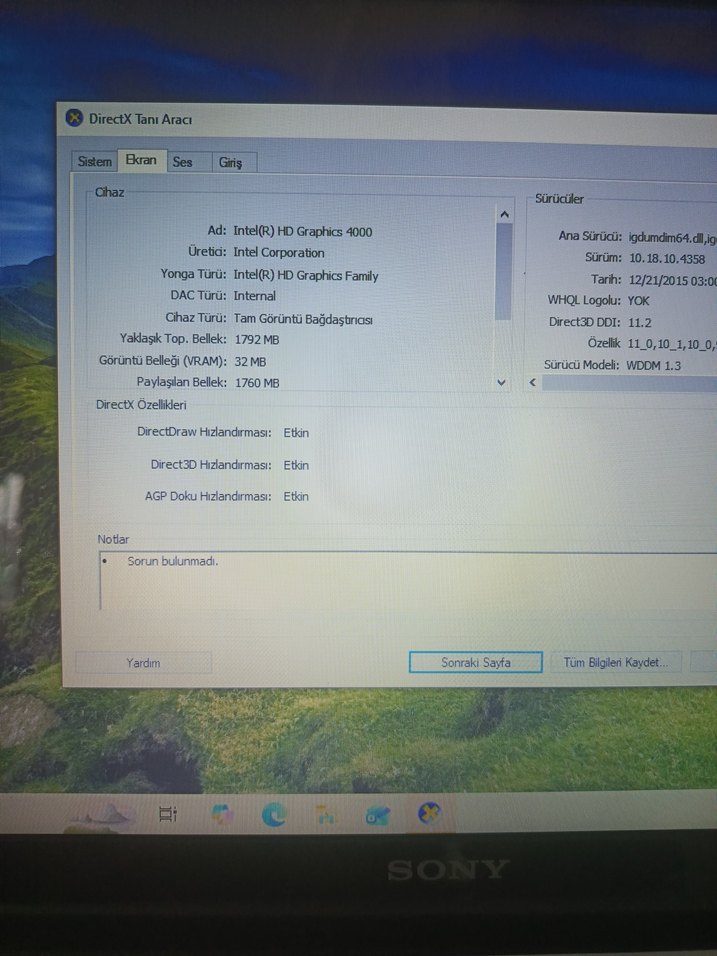
Task: Click Tüm Bilgileri Kaydet button
Action: 615,662
